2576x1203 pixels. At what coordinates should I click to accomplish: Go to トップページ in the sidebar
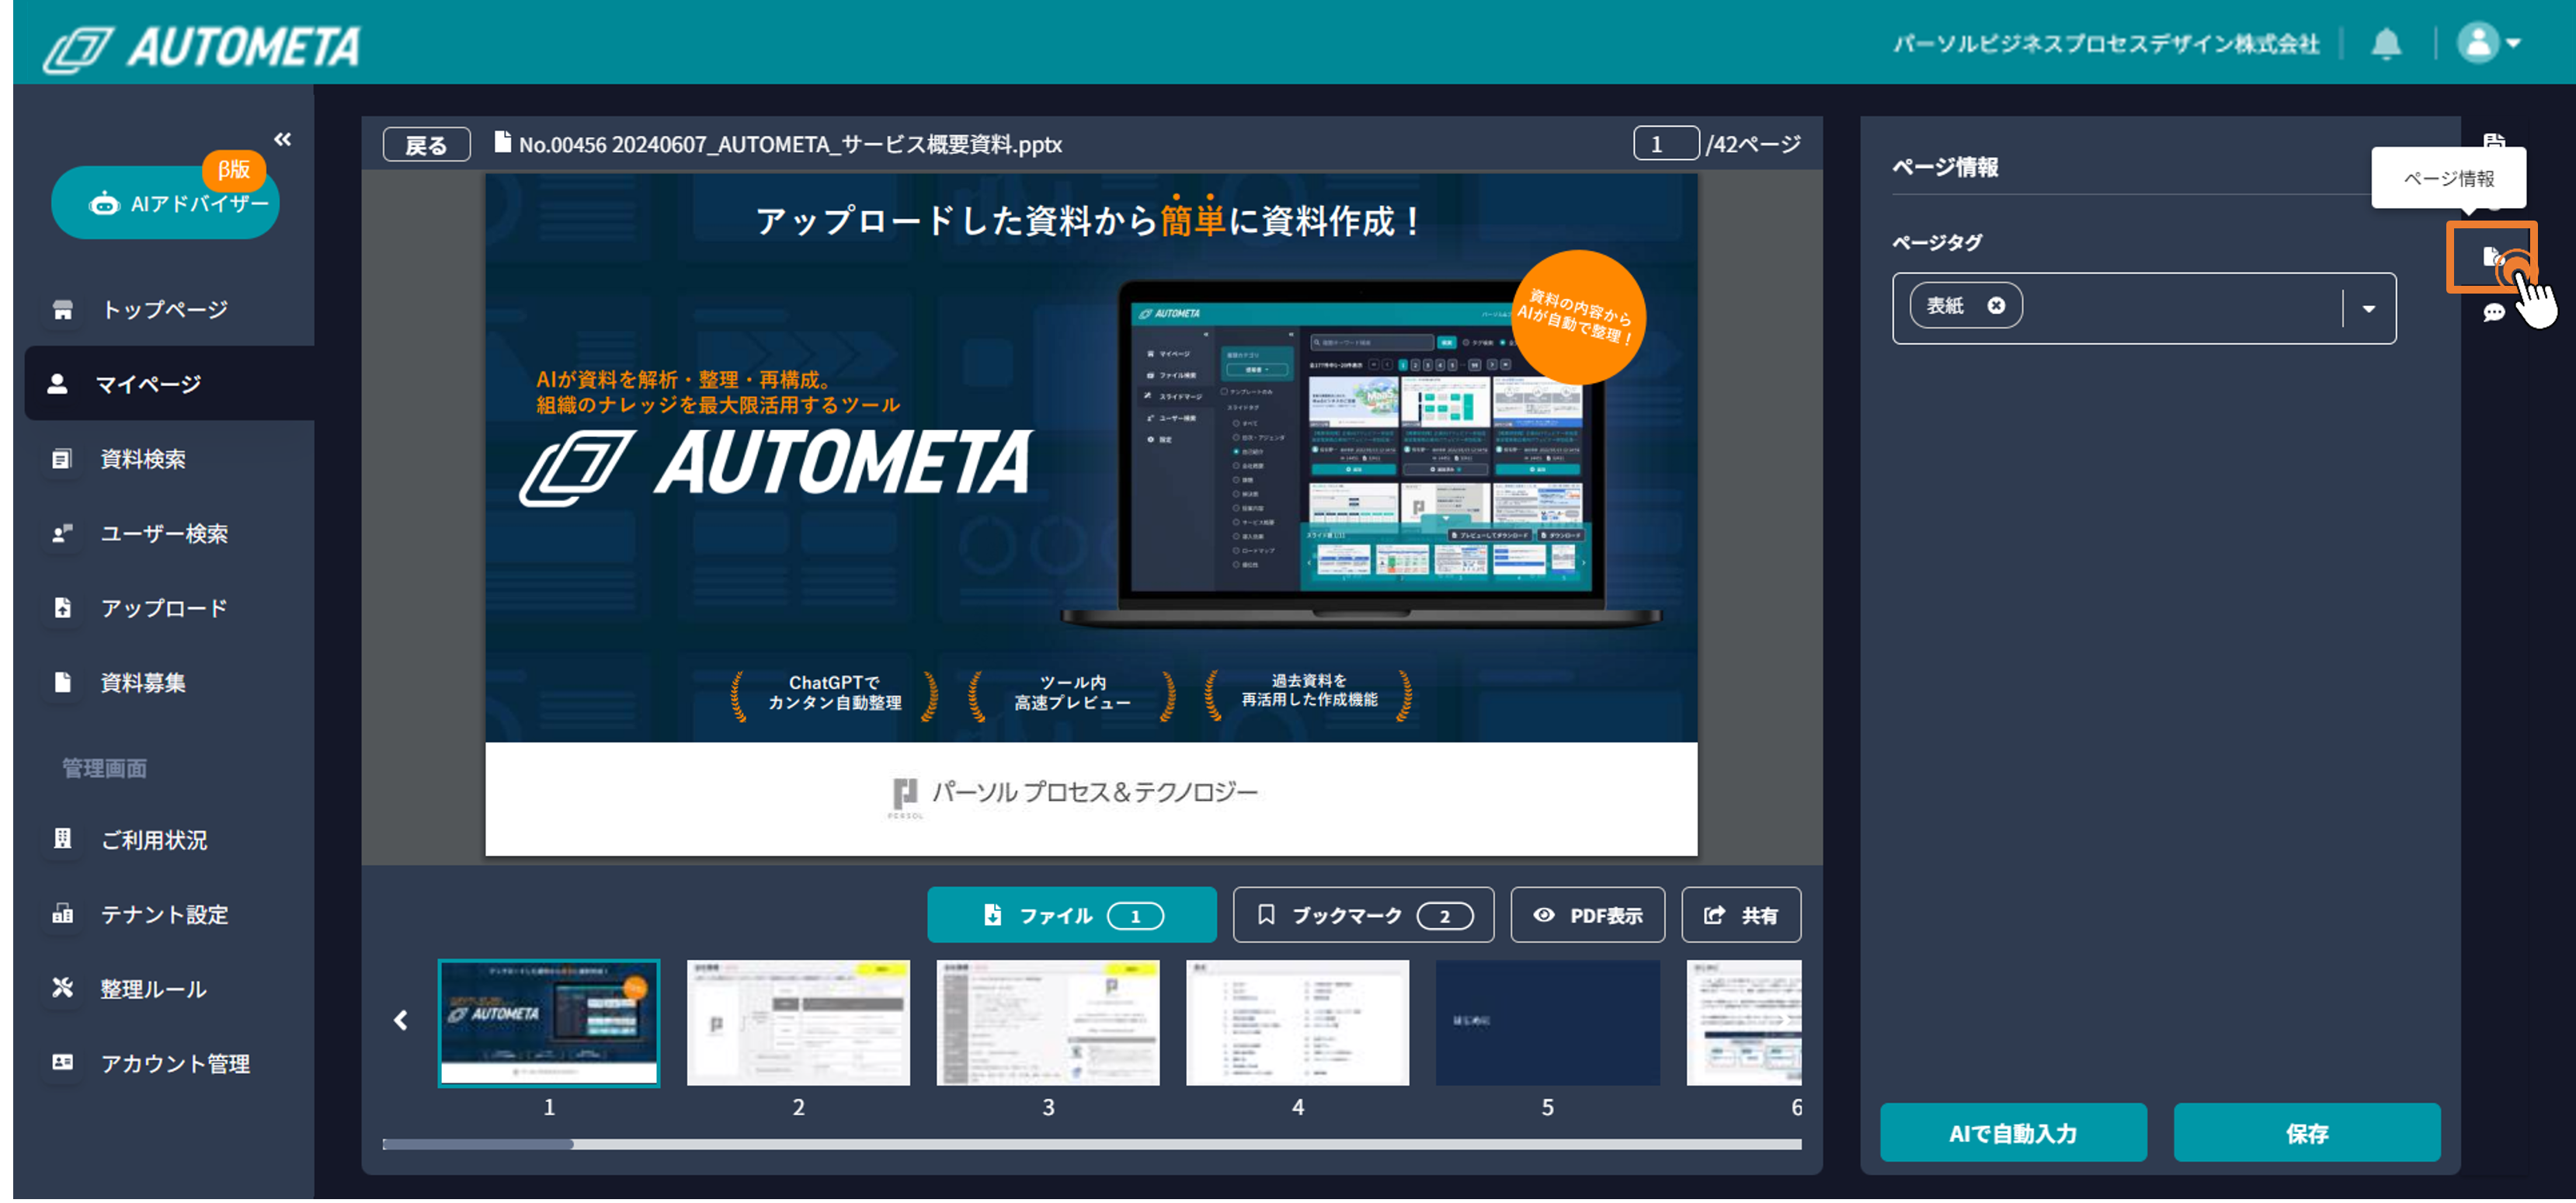coord(165,310)
